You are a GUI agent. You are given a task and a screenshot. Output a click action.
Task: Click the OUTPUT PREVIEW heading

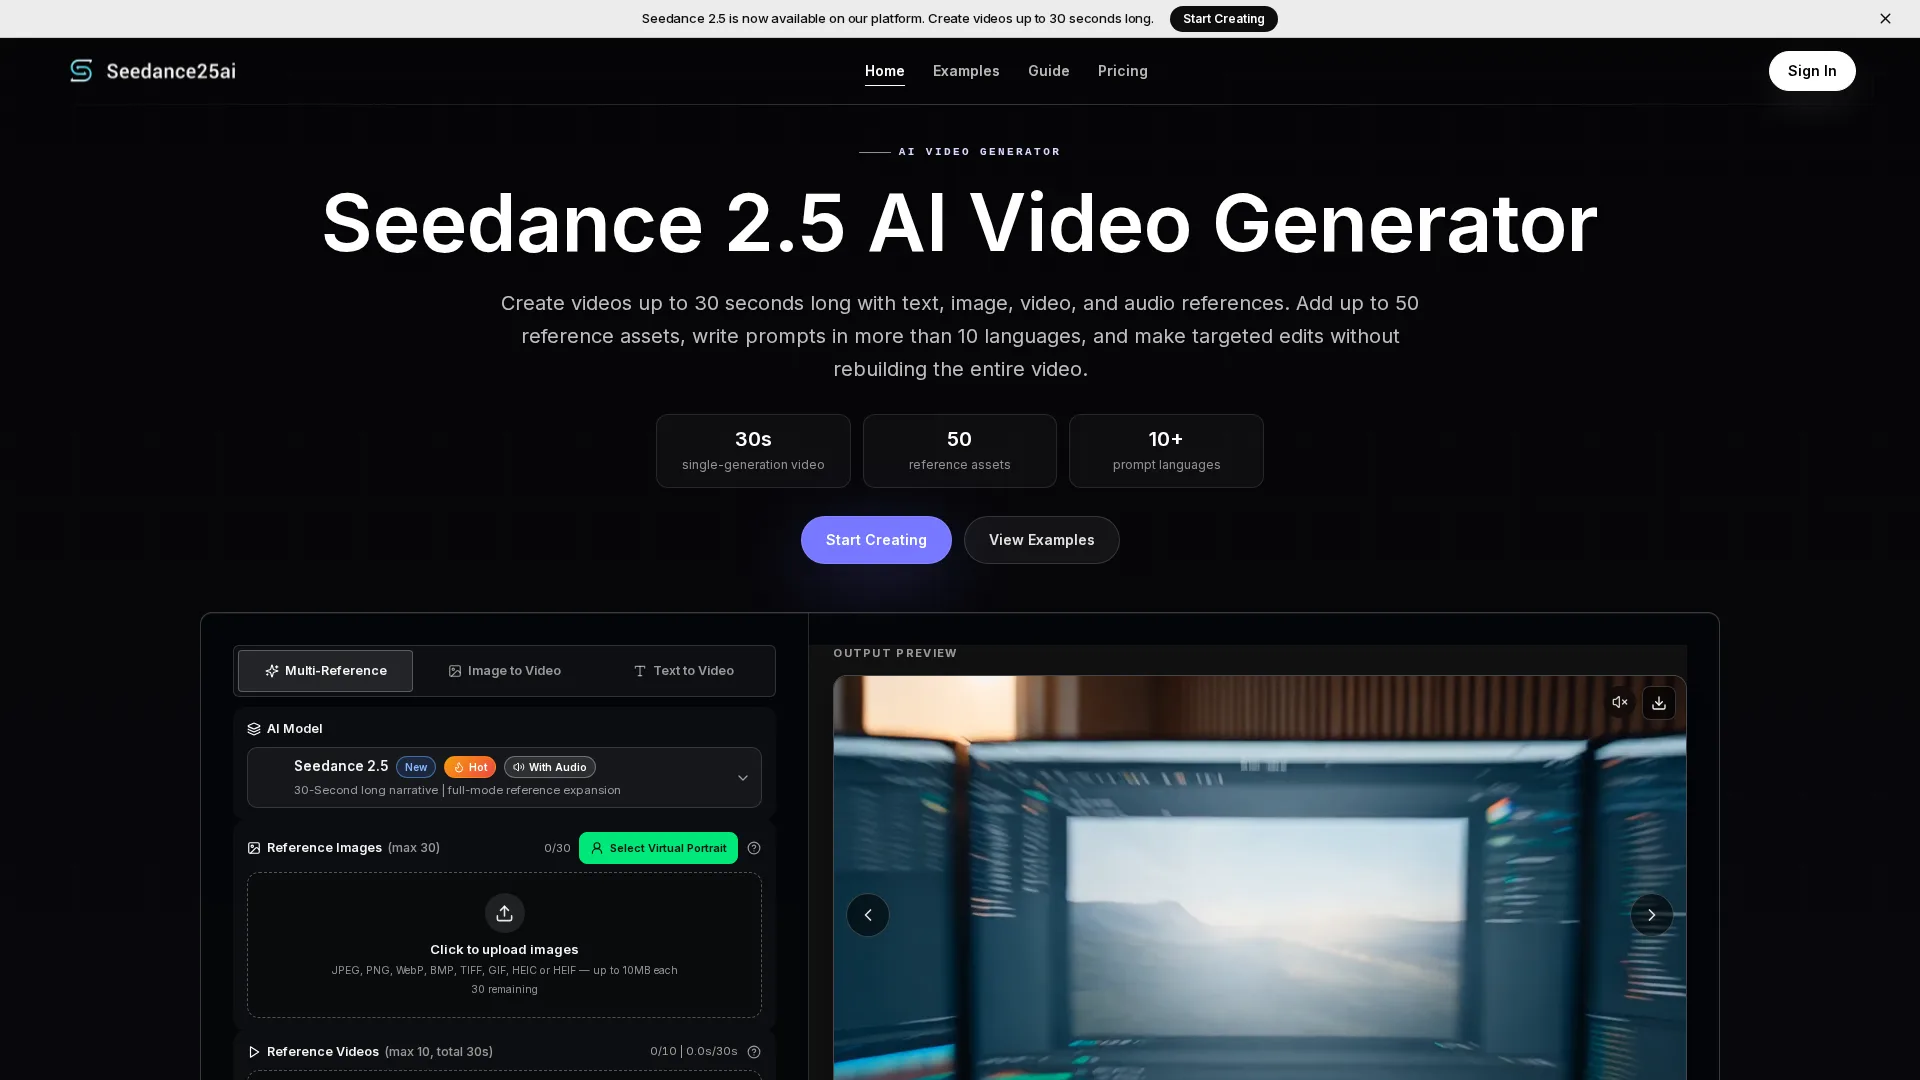(x=895, y=653)
